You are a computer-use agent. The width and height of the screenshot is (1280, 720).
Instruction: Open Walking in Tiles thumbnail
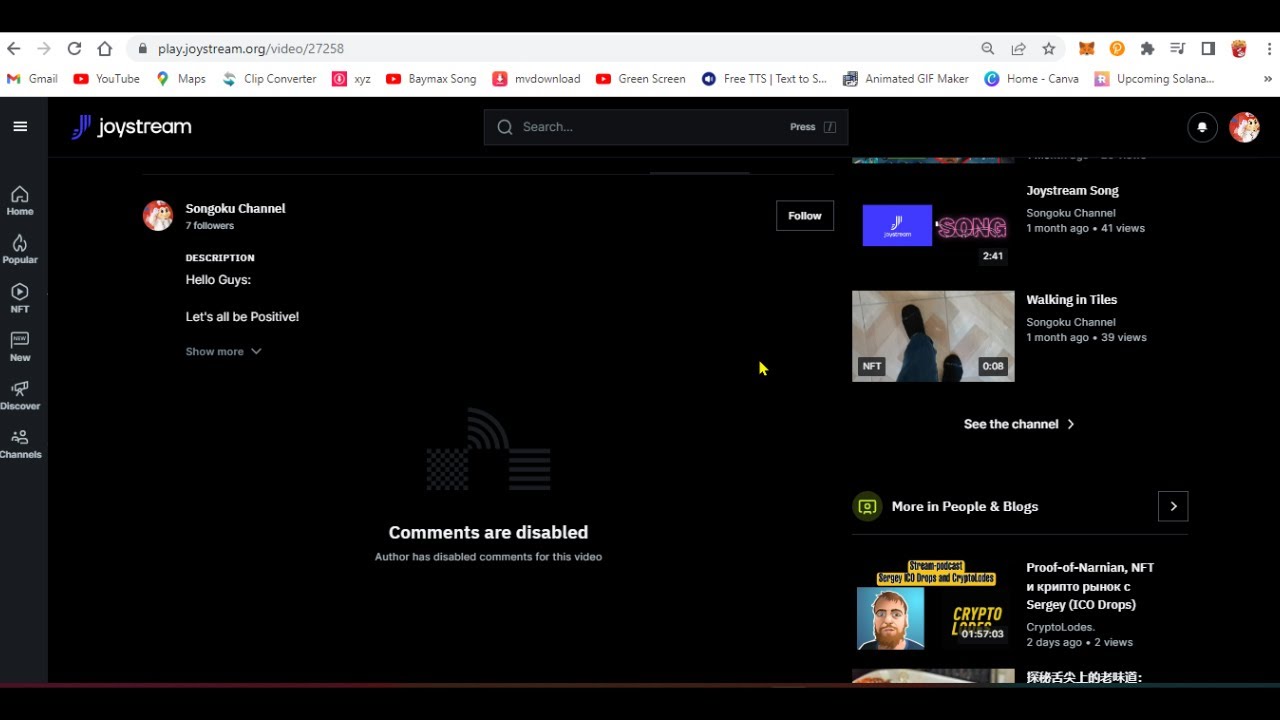pos(933,336)
